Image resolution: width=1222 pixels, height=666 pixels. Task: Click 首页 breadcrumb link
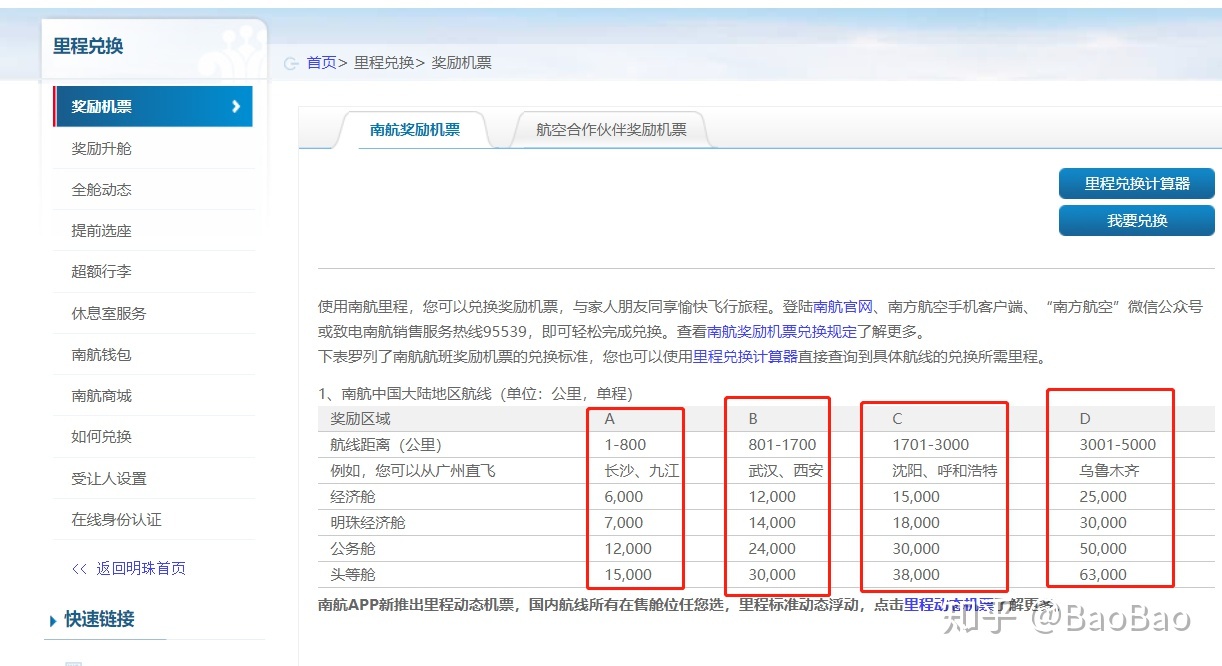[321, 63]
